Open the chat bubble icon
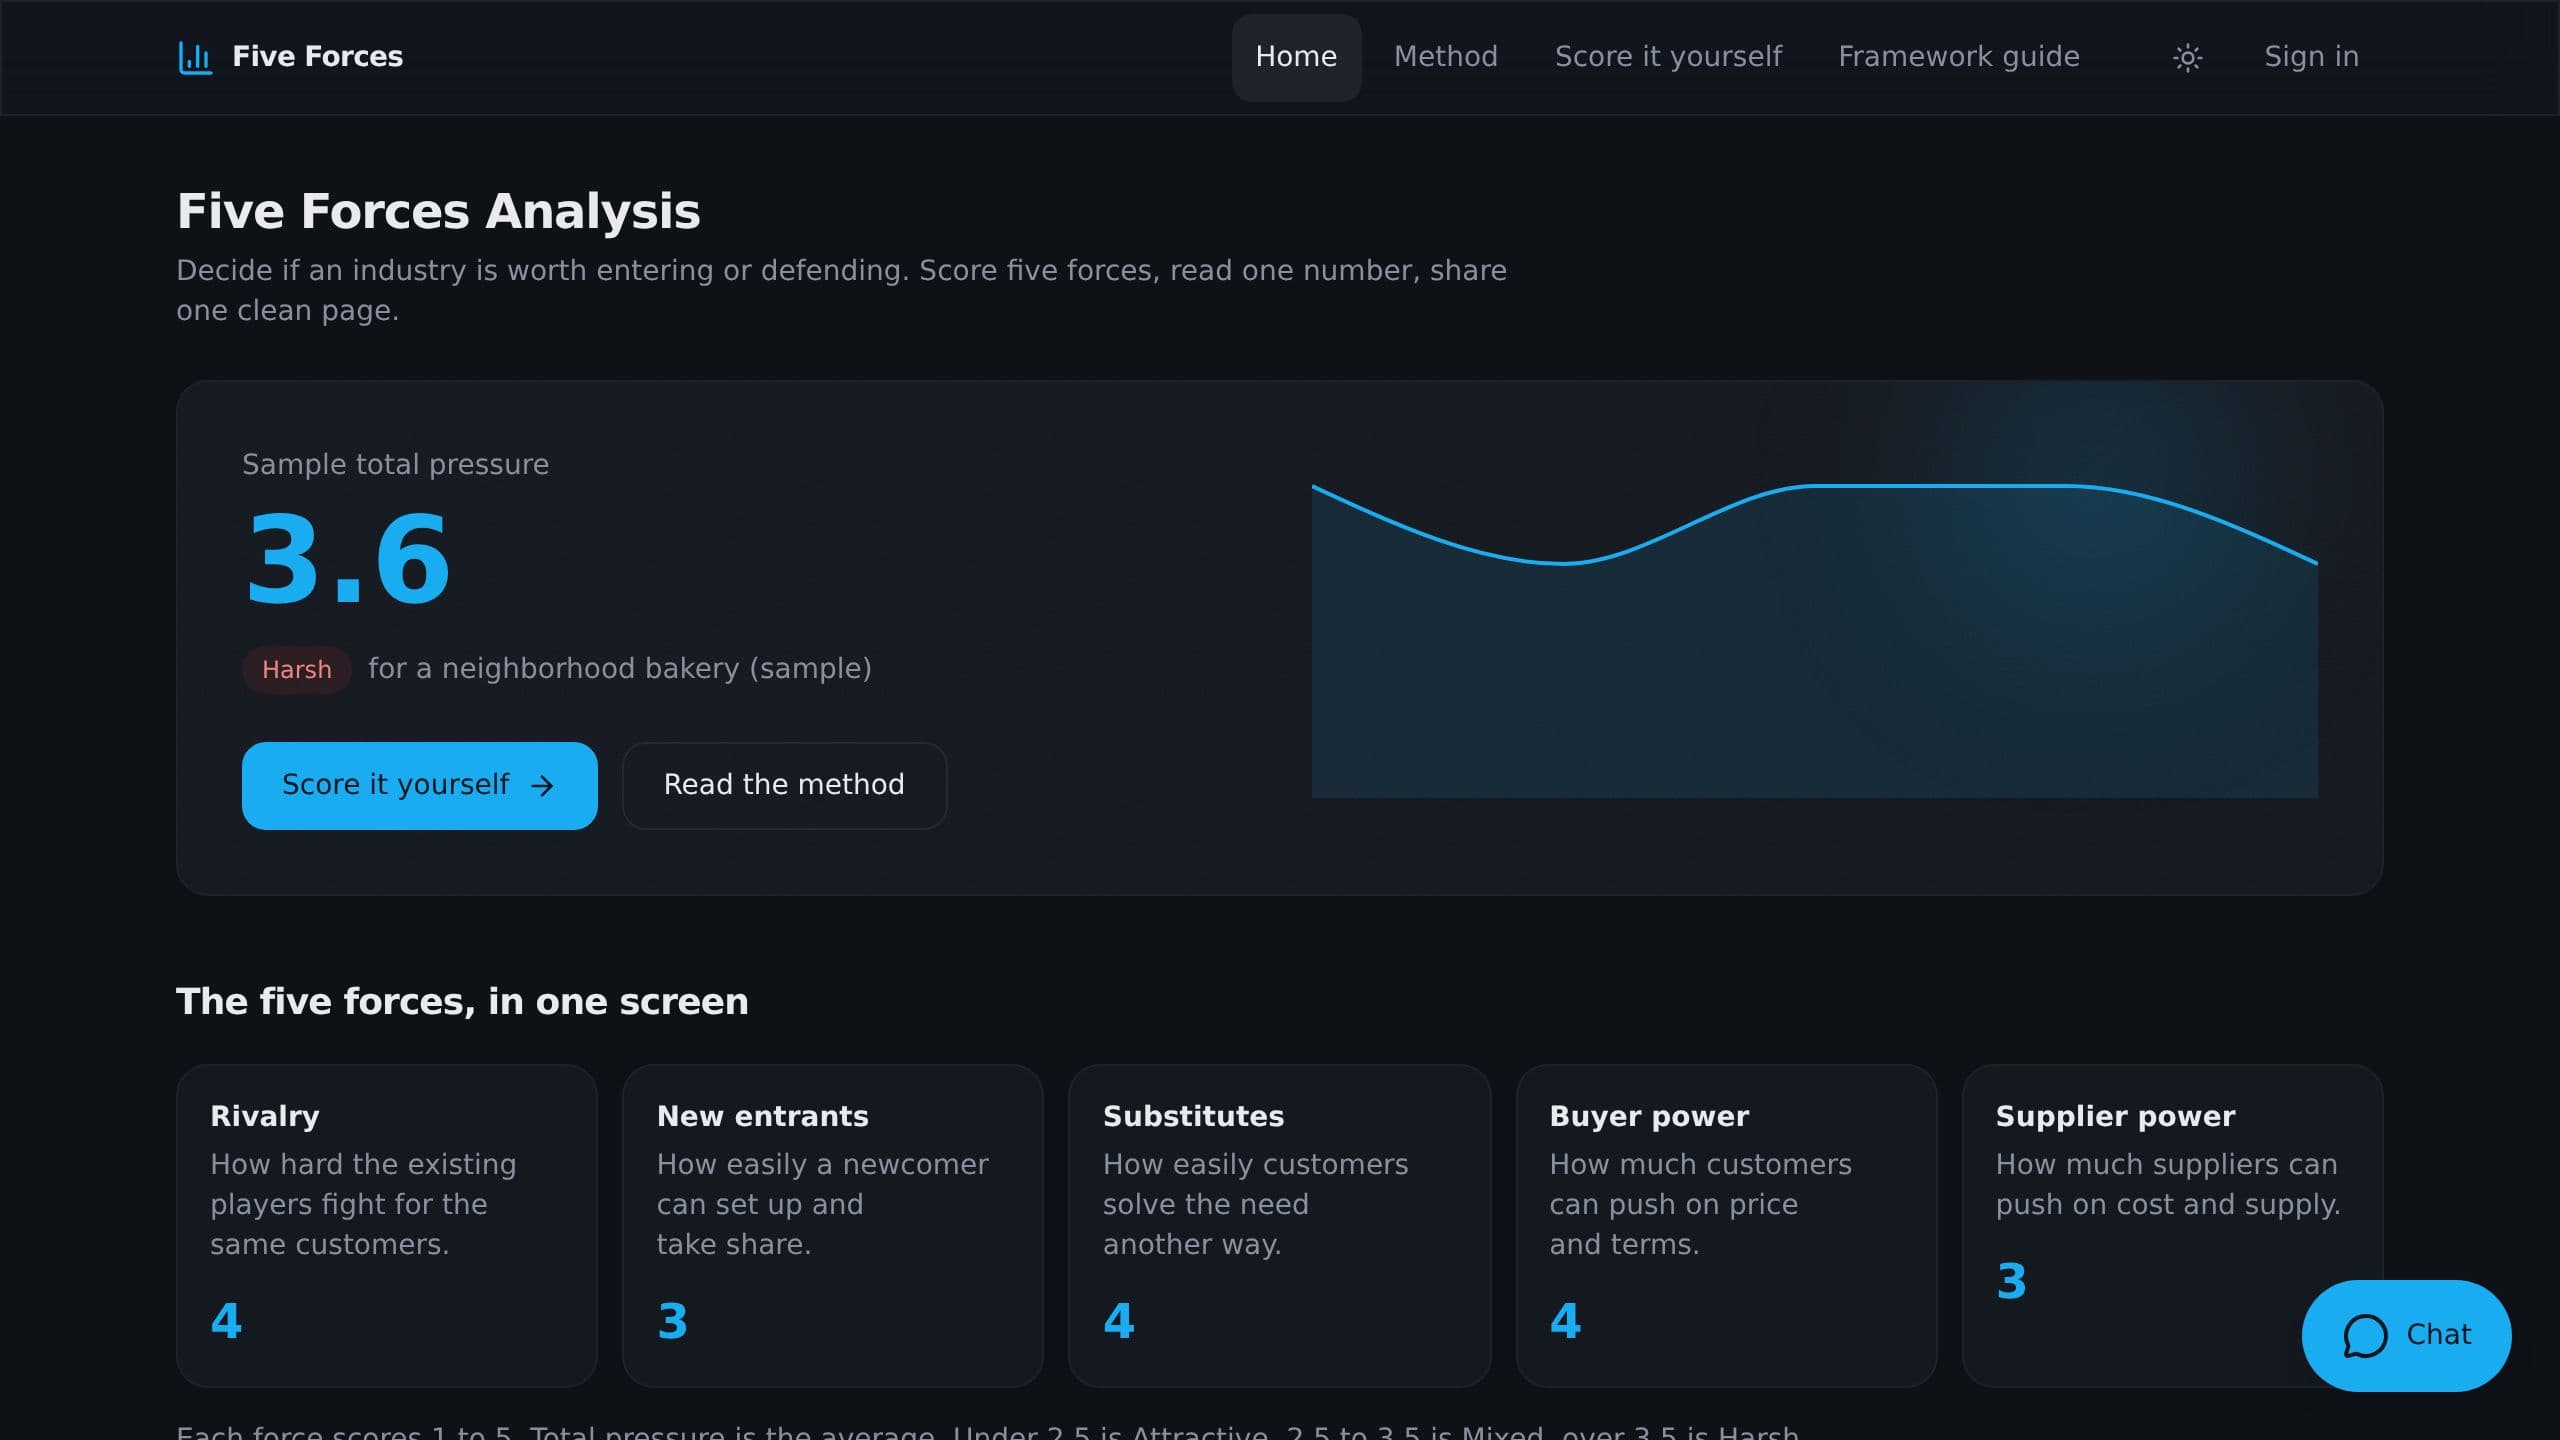Image resolution: width=2560 pixels, height=1440 pixels. tap(2365, 1335)
